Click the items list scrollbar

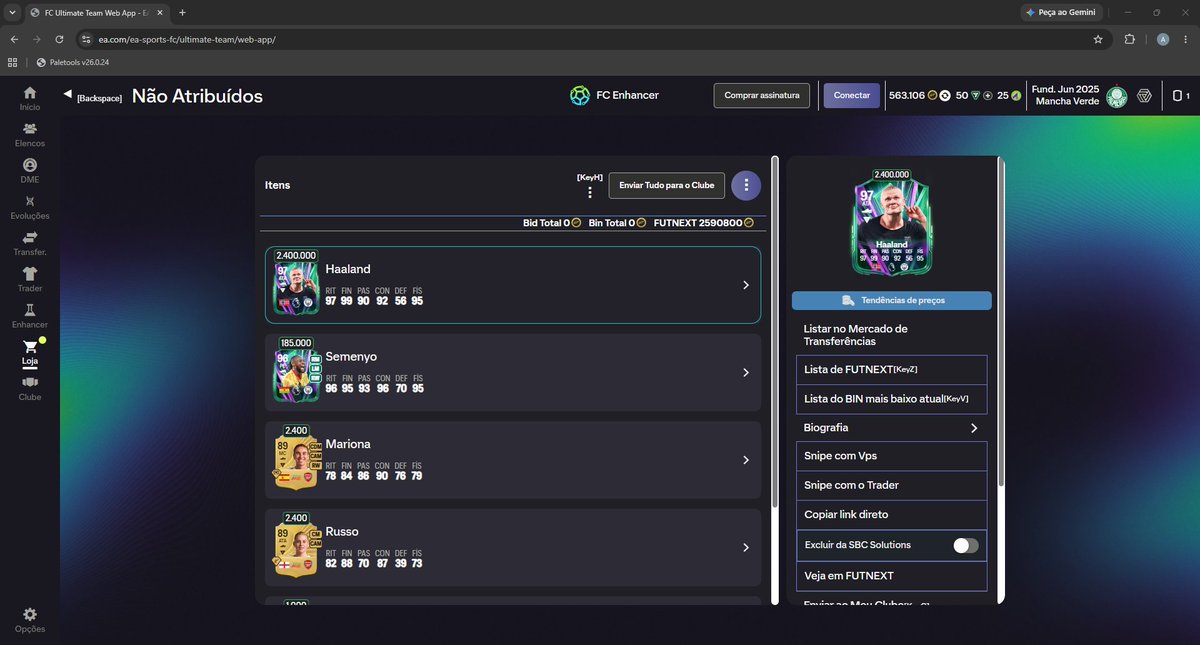coord(774,330)
